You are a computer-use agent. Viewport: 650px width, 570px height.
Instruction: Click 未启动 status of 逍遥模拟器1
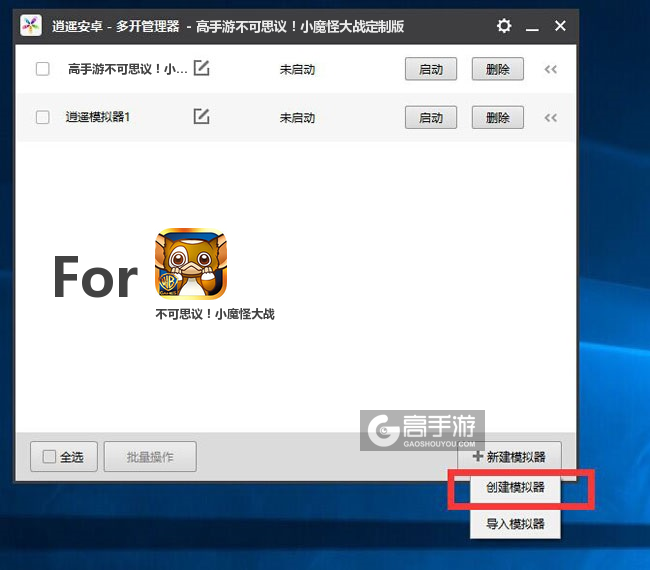coord(297,118)
